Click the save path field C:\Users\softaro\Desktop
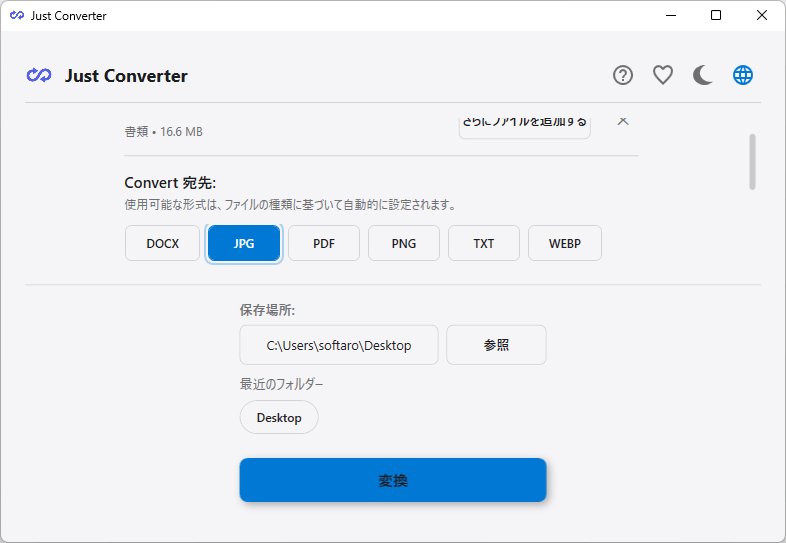The width and height of the screenshot is (786, 543). click(x=339, y=345)
